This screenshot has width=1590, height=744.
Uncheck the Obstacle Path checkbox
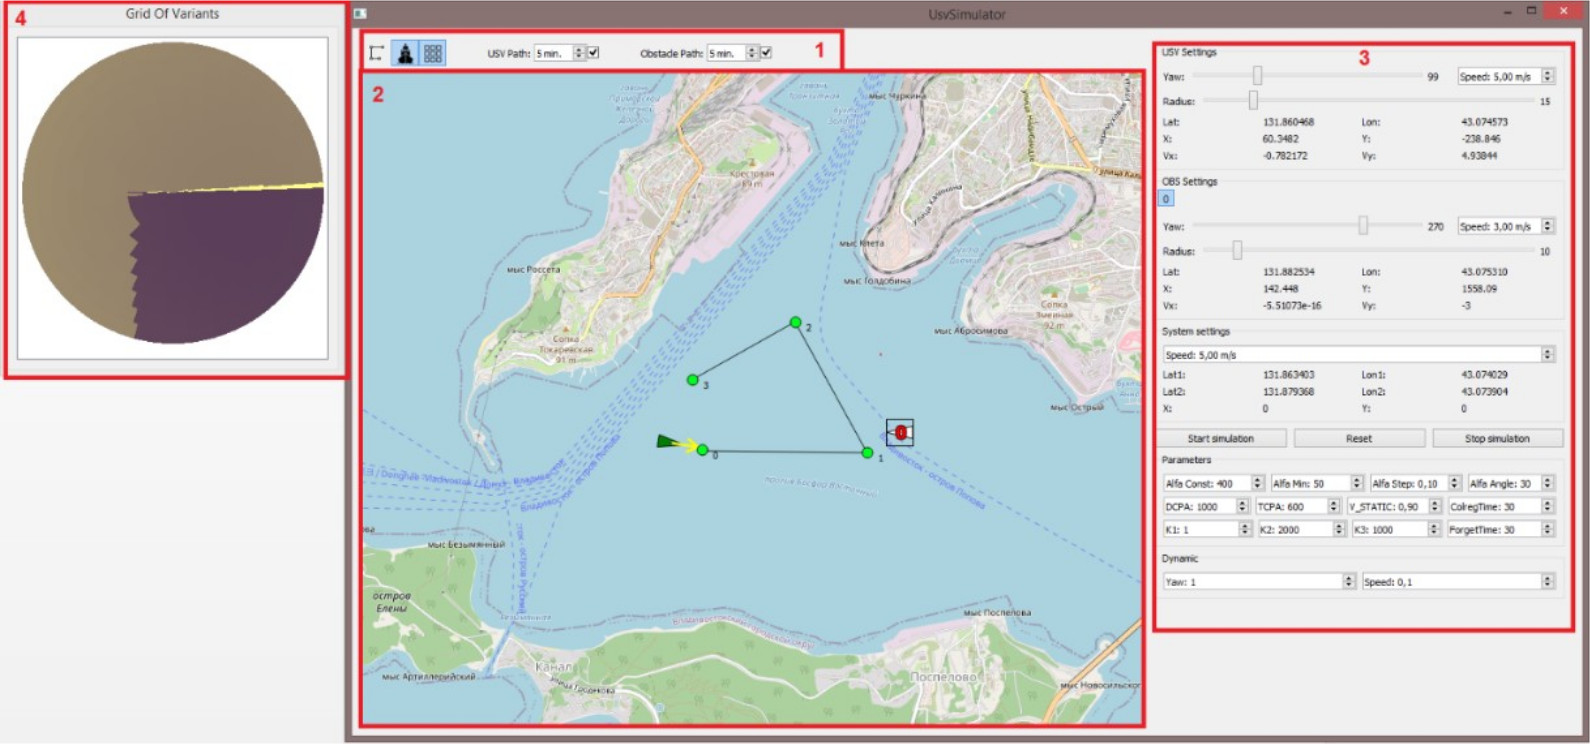pos(766,53)
